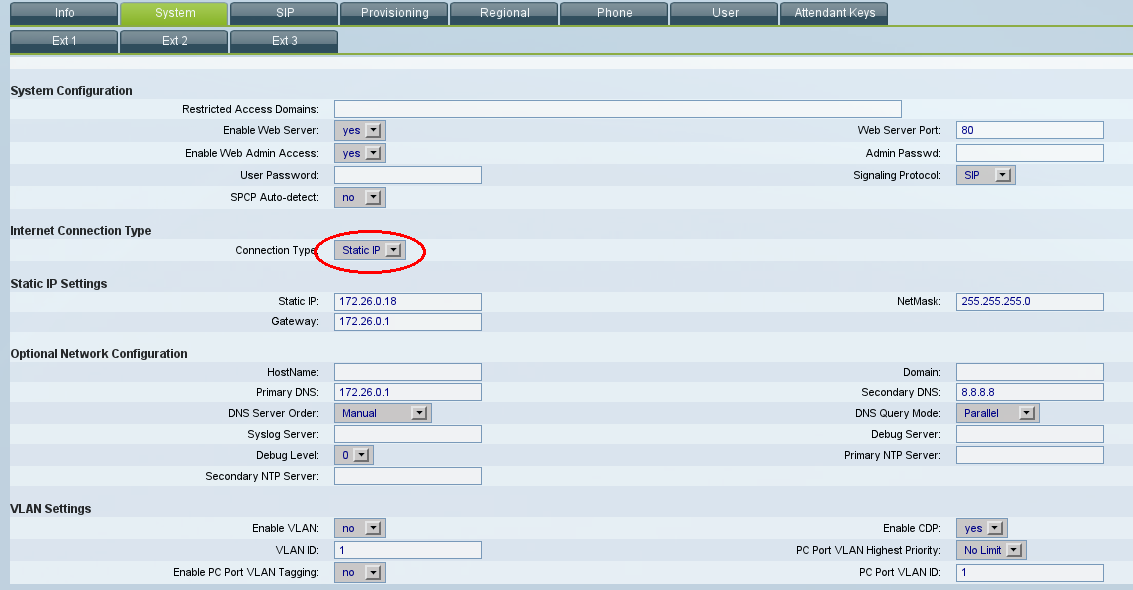Open the Regional tab

click(504, 13)
